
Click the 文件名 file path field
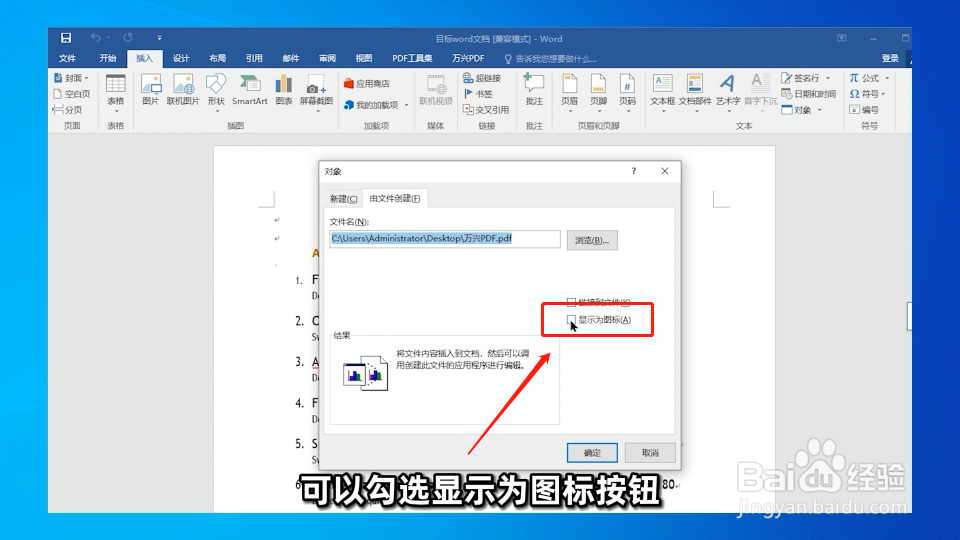[445, 239]
